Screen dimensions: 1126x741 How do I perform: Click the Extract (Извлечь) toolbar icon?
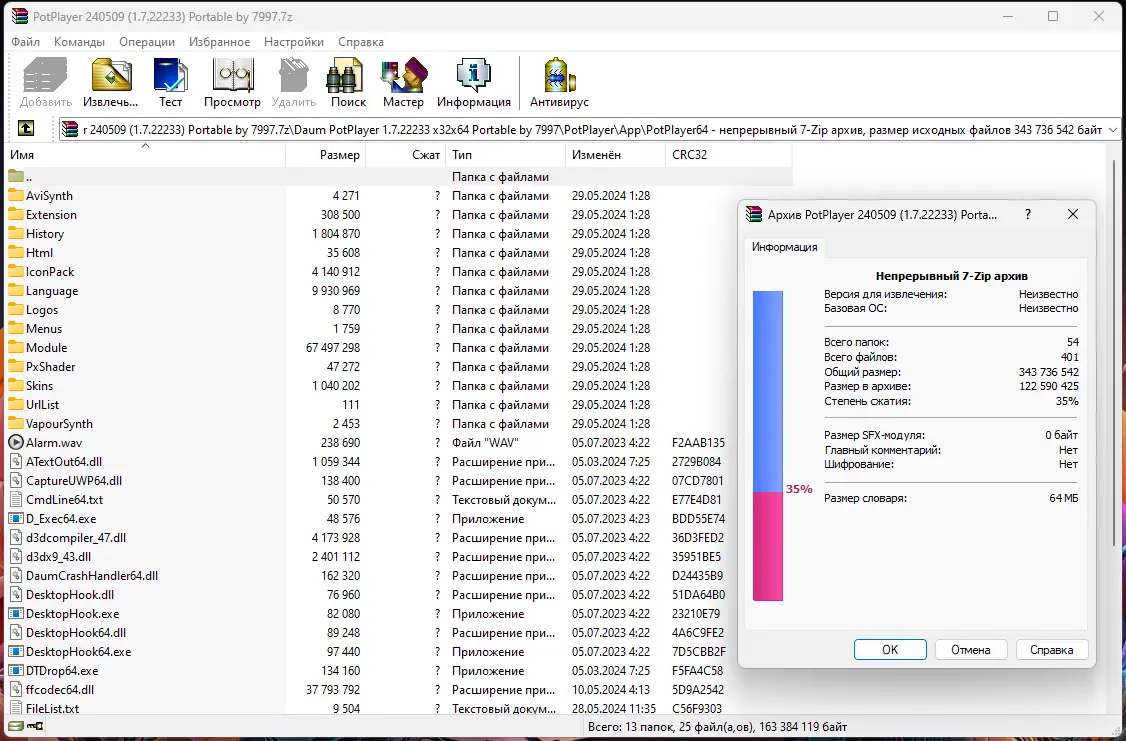coord(111,83)
